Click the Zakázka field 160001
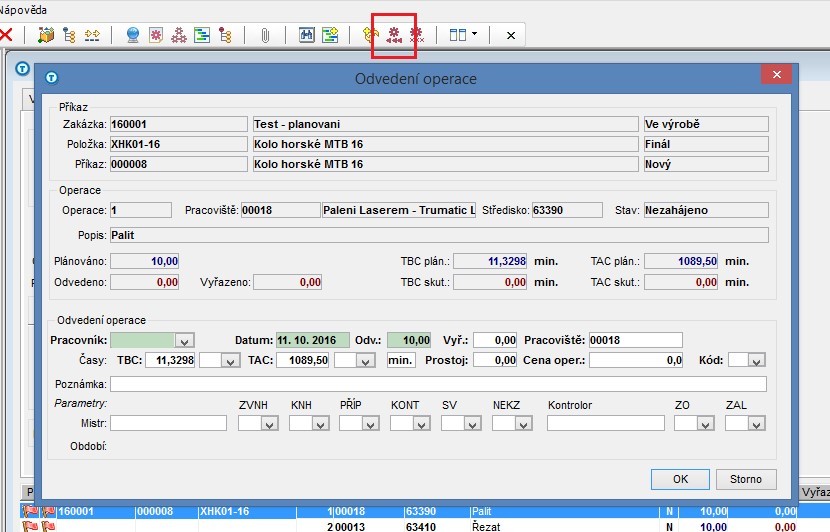The width and height of the screenshot is (830, 532). (x=178, y=124)
